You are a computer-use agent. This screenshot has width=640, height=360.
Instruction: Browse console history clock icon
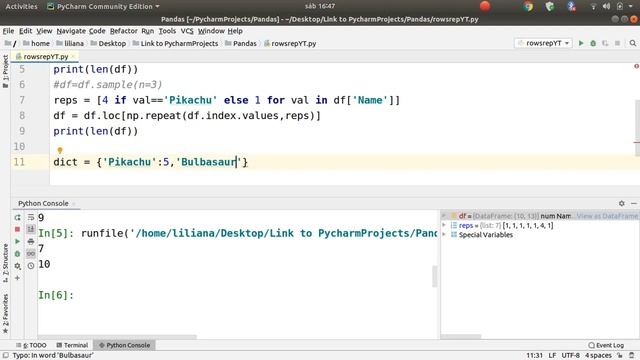[31, 266]
